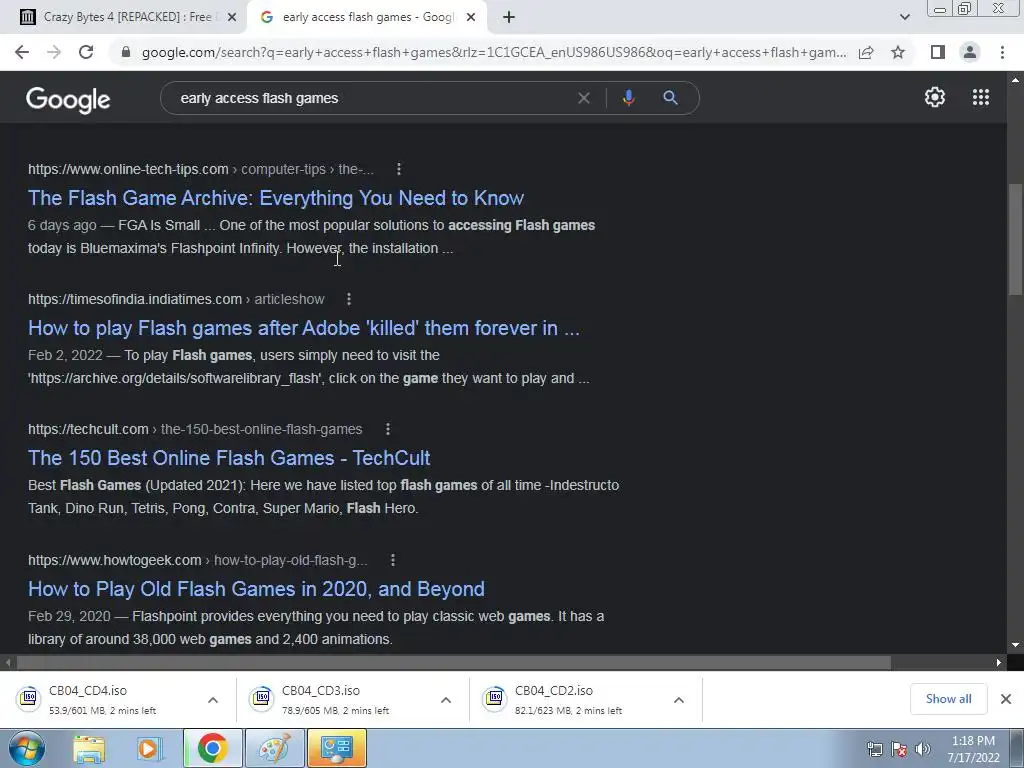The image size is (1024, 768).
Task: Start voice search with the microphone icon
Action: tap(628, 98)
